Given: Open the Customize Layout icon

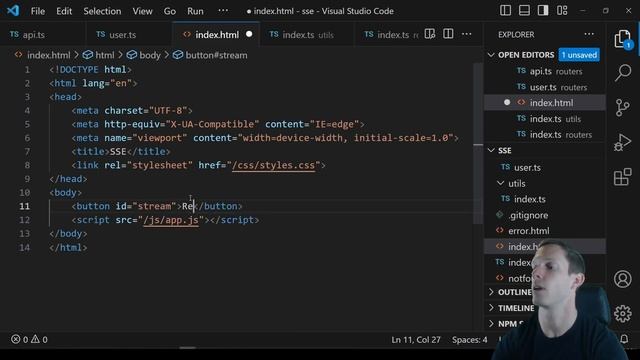Looking at the screenshot, I should pos(562,11).
